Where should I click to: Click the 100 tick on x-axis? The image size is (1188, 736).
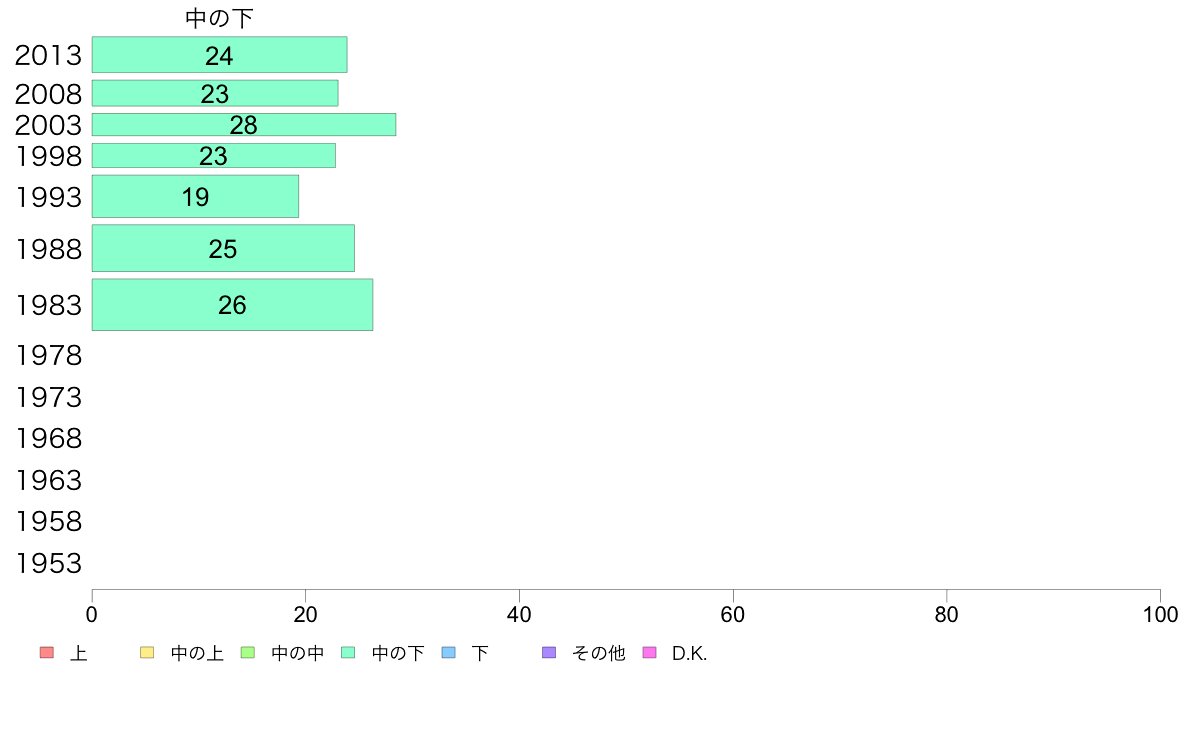point(1160,614)
